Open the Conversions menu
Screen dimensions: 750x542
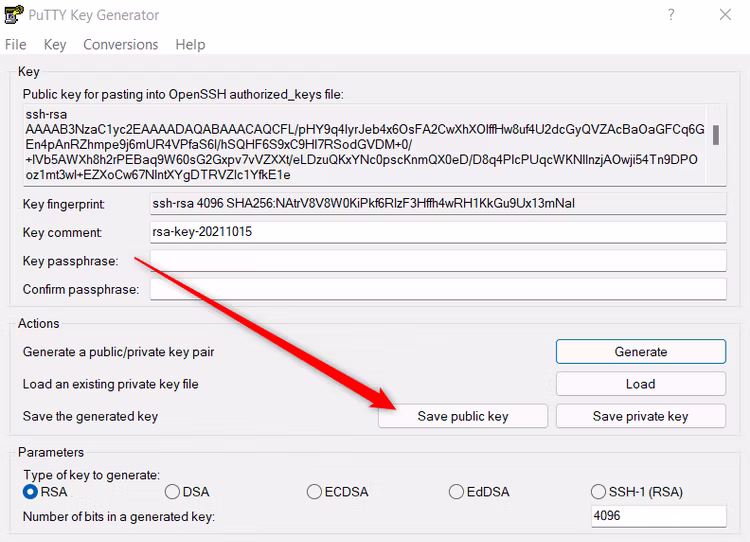(x=120, y=44)
